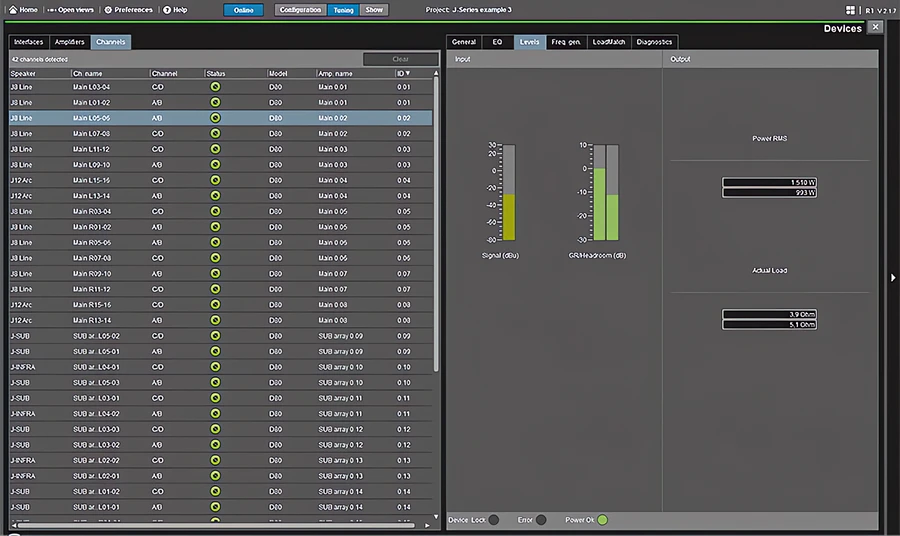Screen dimensions: 900x536
Task: Click status icon of Main L15-16 row
Action: [x=215, y=180]
